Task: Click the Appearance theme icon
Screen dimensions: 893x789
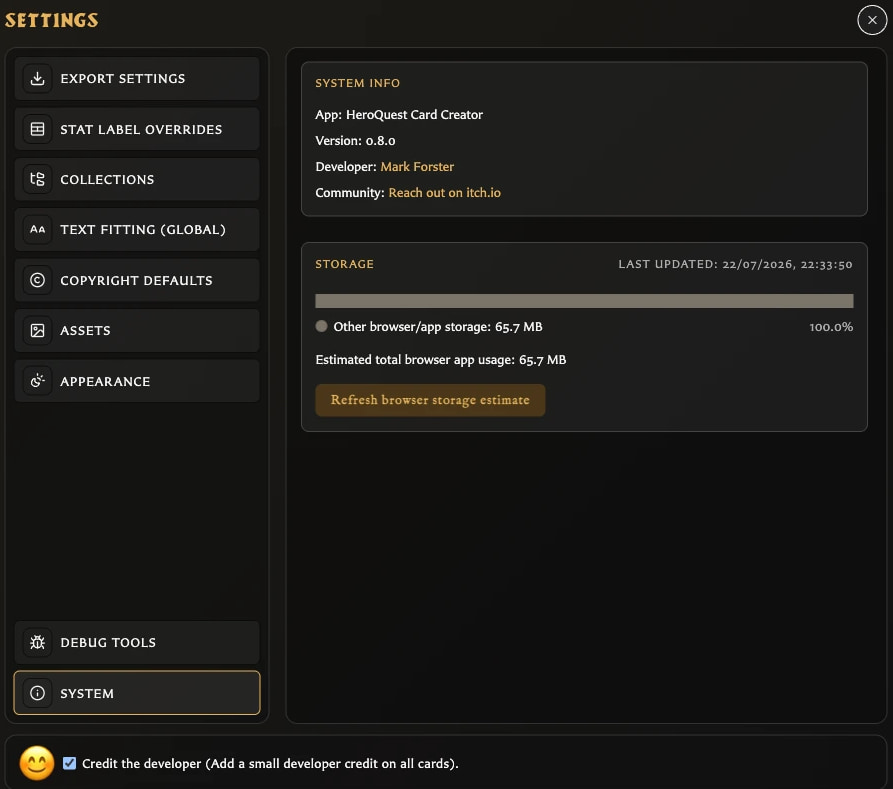Action: [38, 381]
